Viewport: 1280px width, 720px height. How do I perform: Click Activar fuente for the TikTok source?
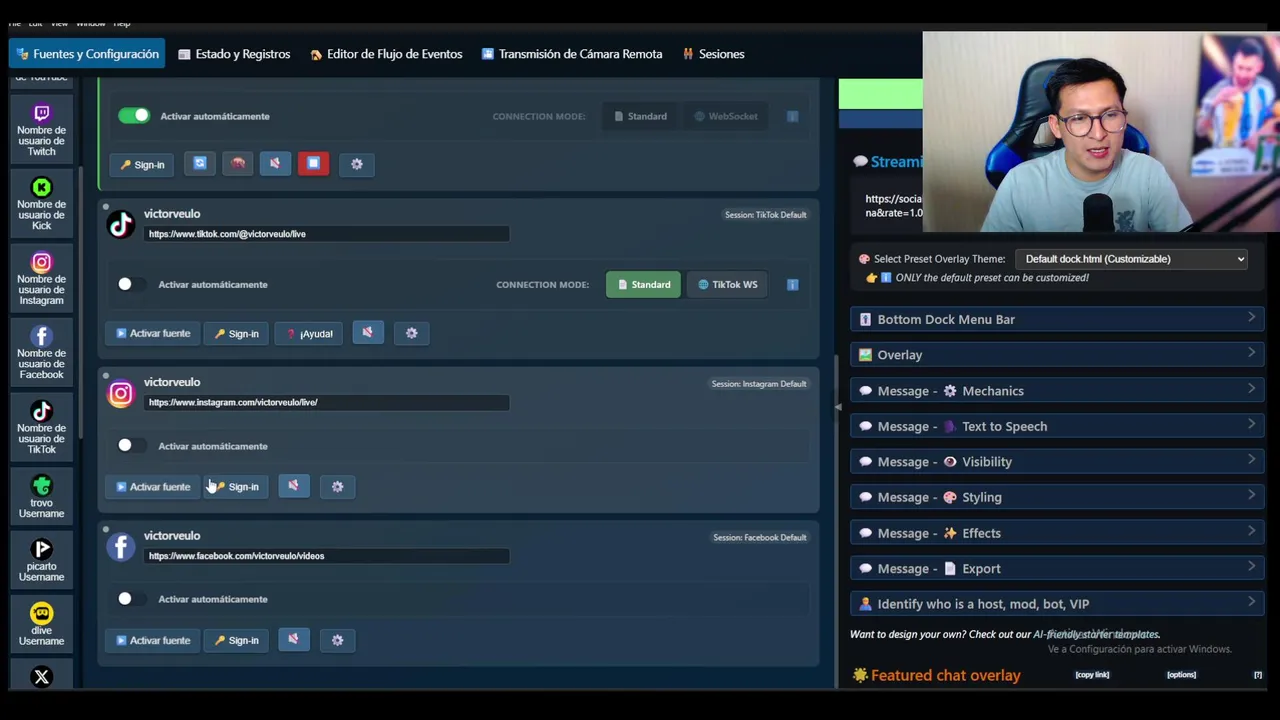(153, 333)
